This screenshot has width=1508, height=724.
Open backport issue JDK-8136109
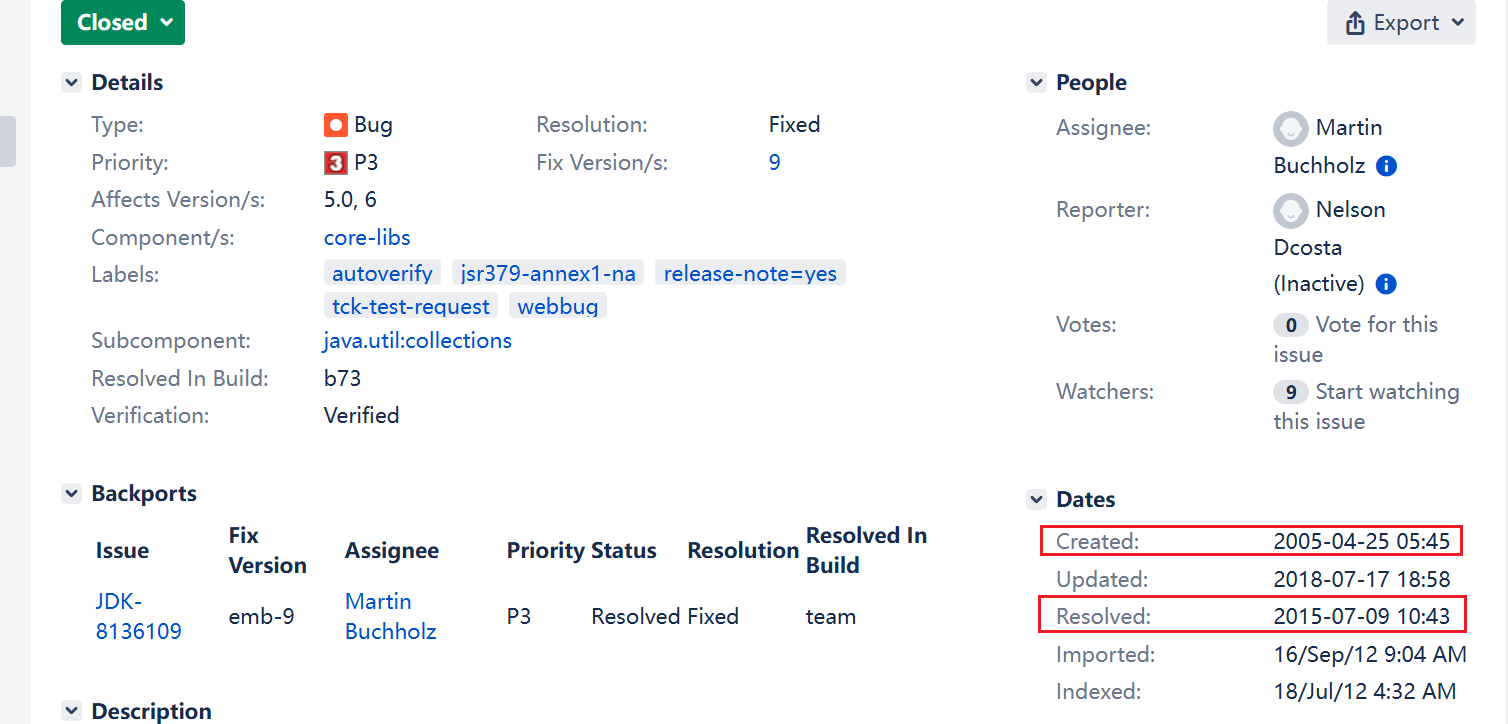click(x=138, y=616)
